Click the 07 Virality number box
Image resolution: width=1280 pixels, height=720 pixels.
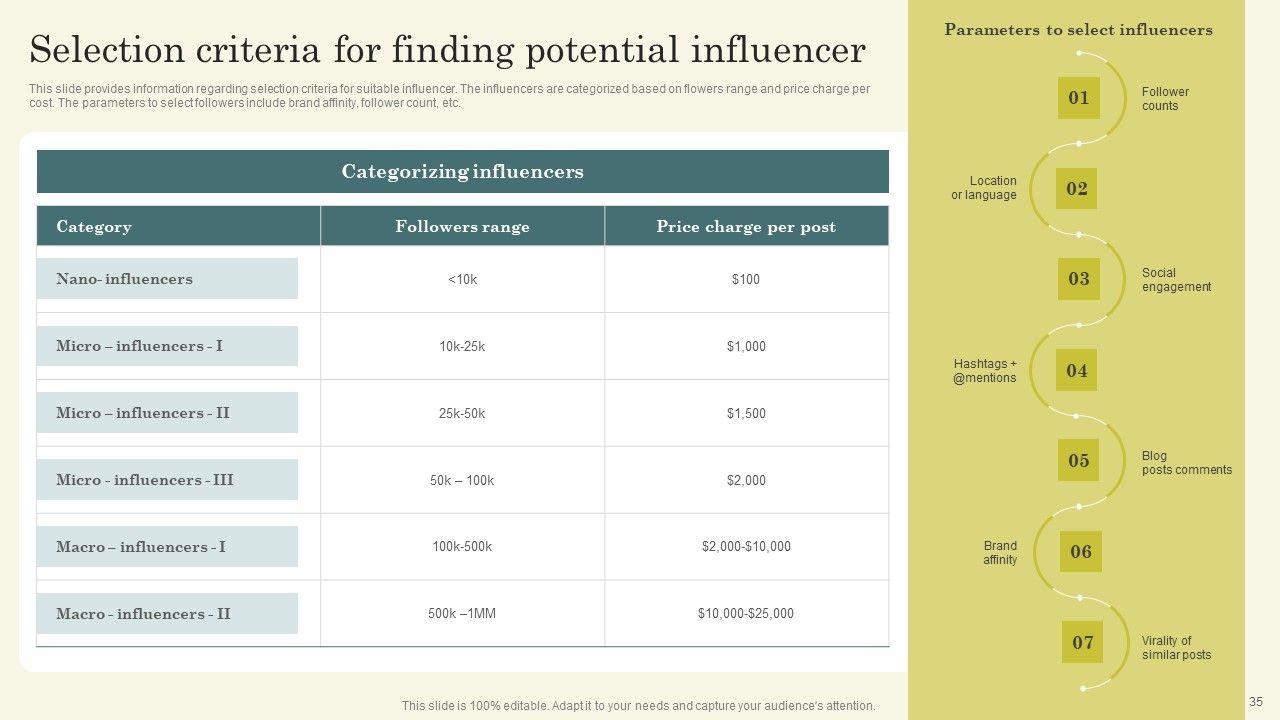click(1082, 643)
